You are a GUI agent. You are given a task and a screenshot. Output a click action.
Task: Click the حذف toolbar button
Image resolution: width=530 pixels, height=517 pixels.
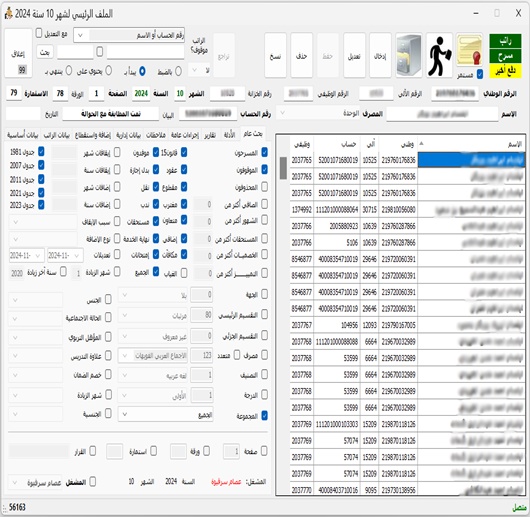click(x=302, y=55)
